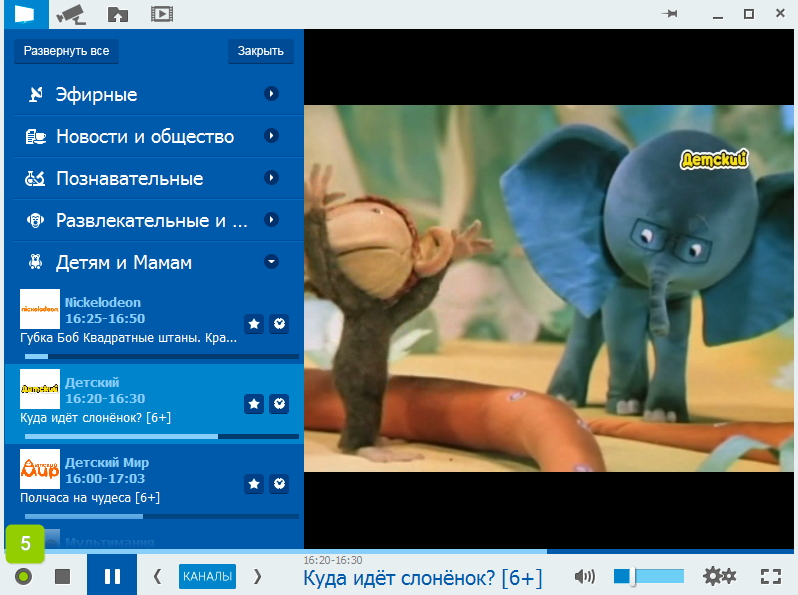This screenshot has height=595, width=798.
Task: Open Детский channel schedule clock icon
Action: (279, 404)
